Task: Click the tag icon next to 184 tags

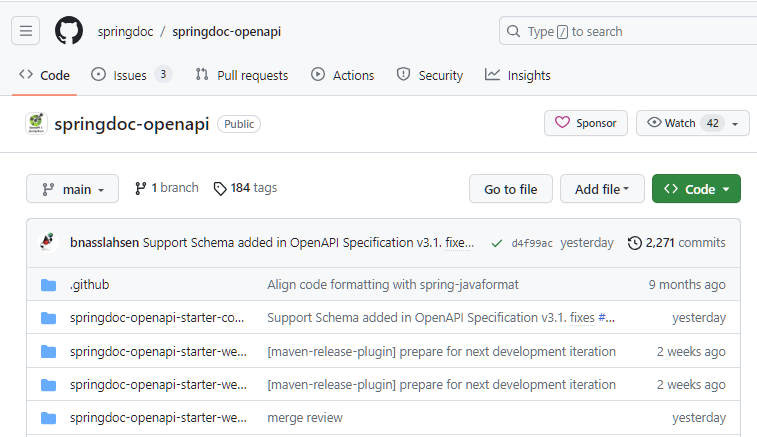Action: [x=220, y=188]
